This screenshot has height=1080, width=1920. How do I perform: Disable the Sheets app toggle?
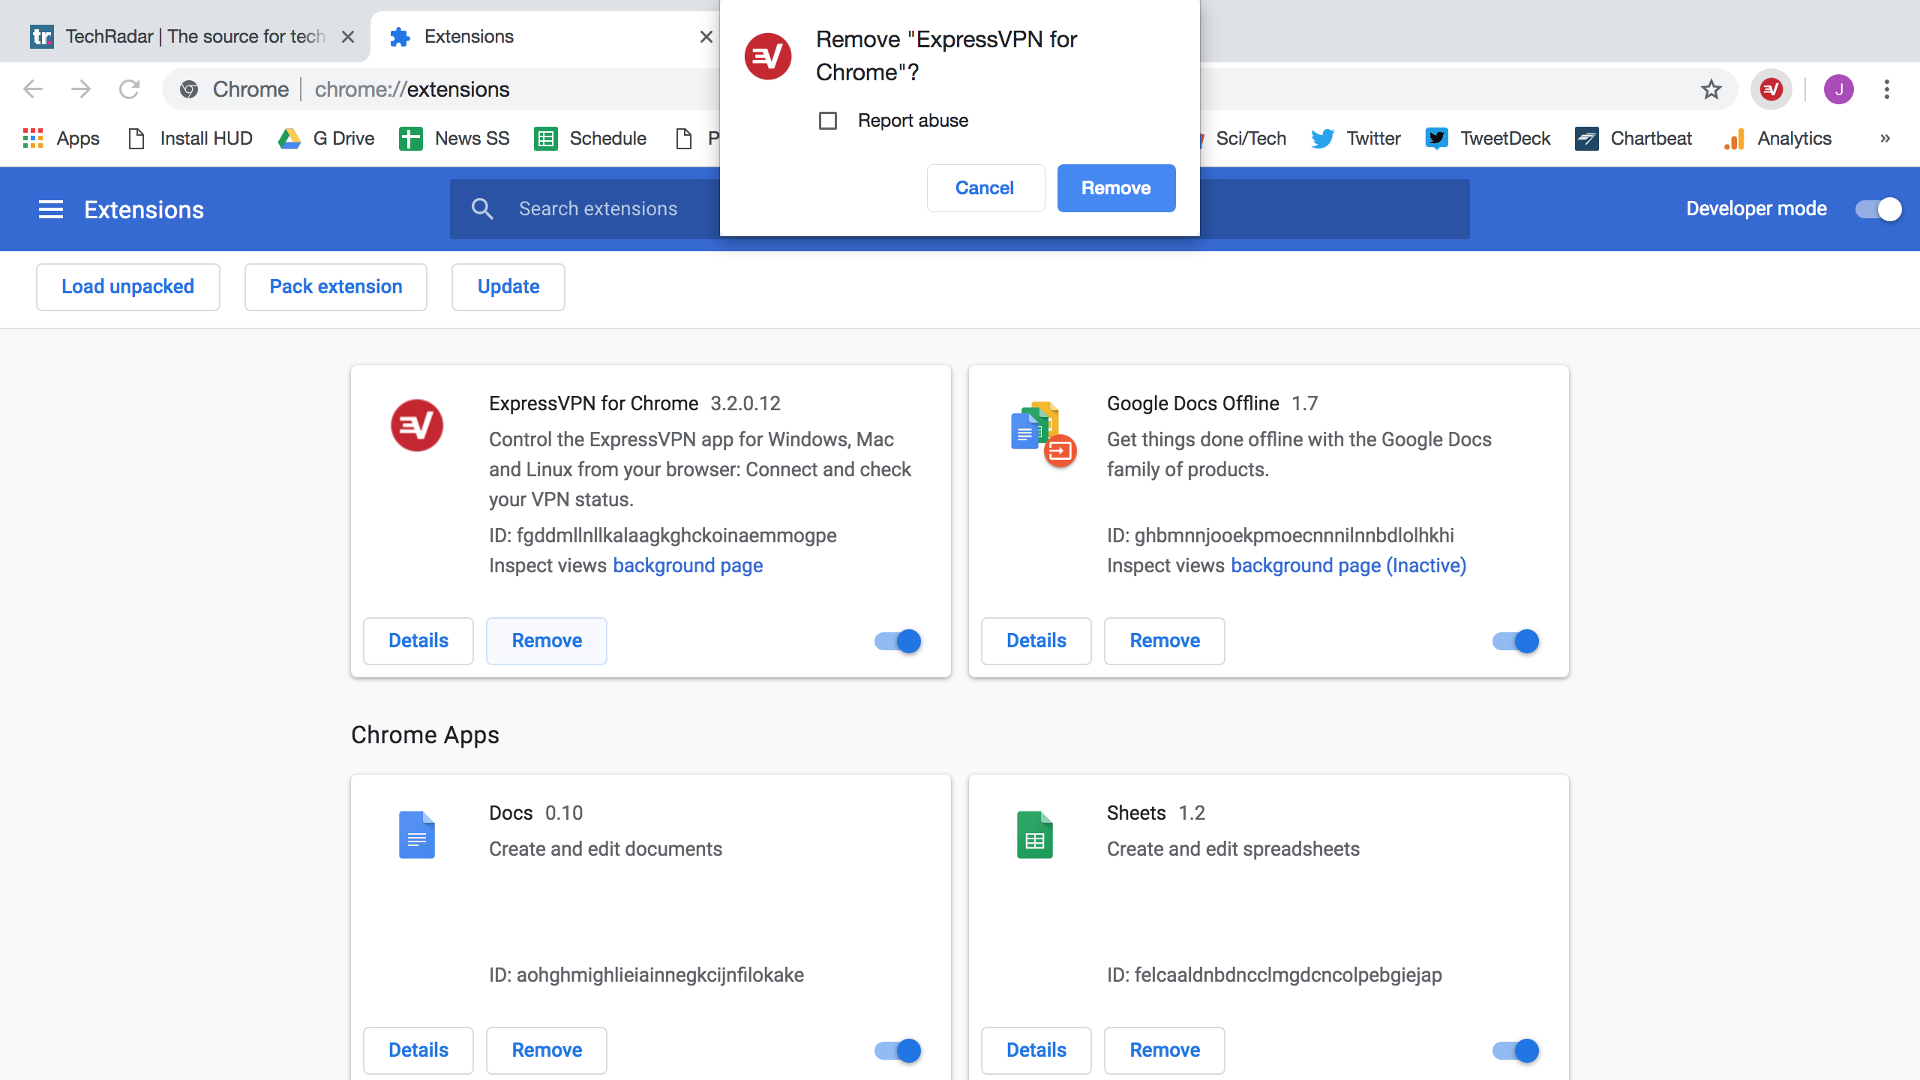(x=1516, y=1050)
